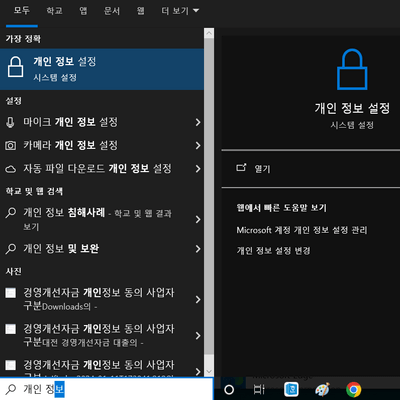Switch to the 앱 tab

(83, 11)
